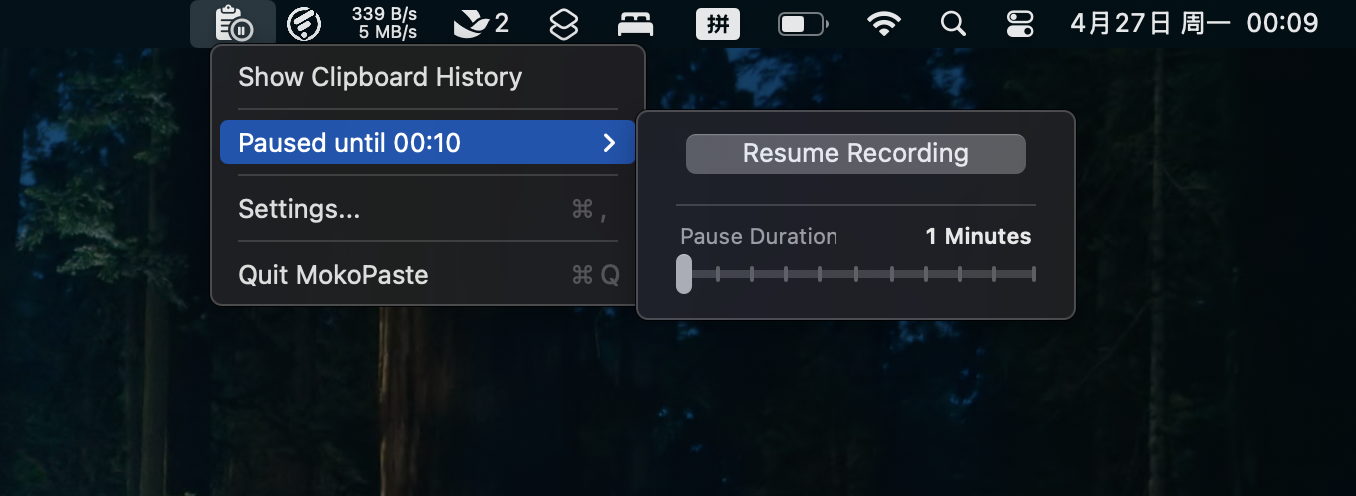Open Control Center toggles icon

(1020, 23)
